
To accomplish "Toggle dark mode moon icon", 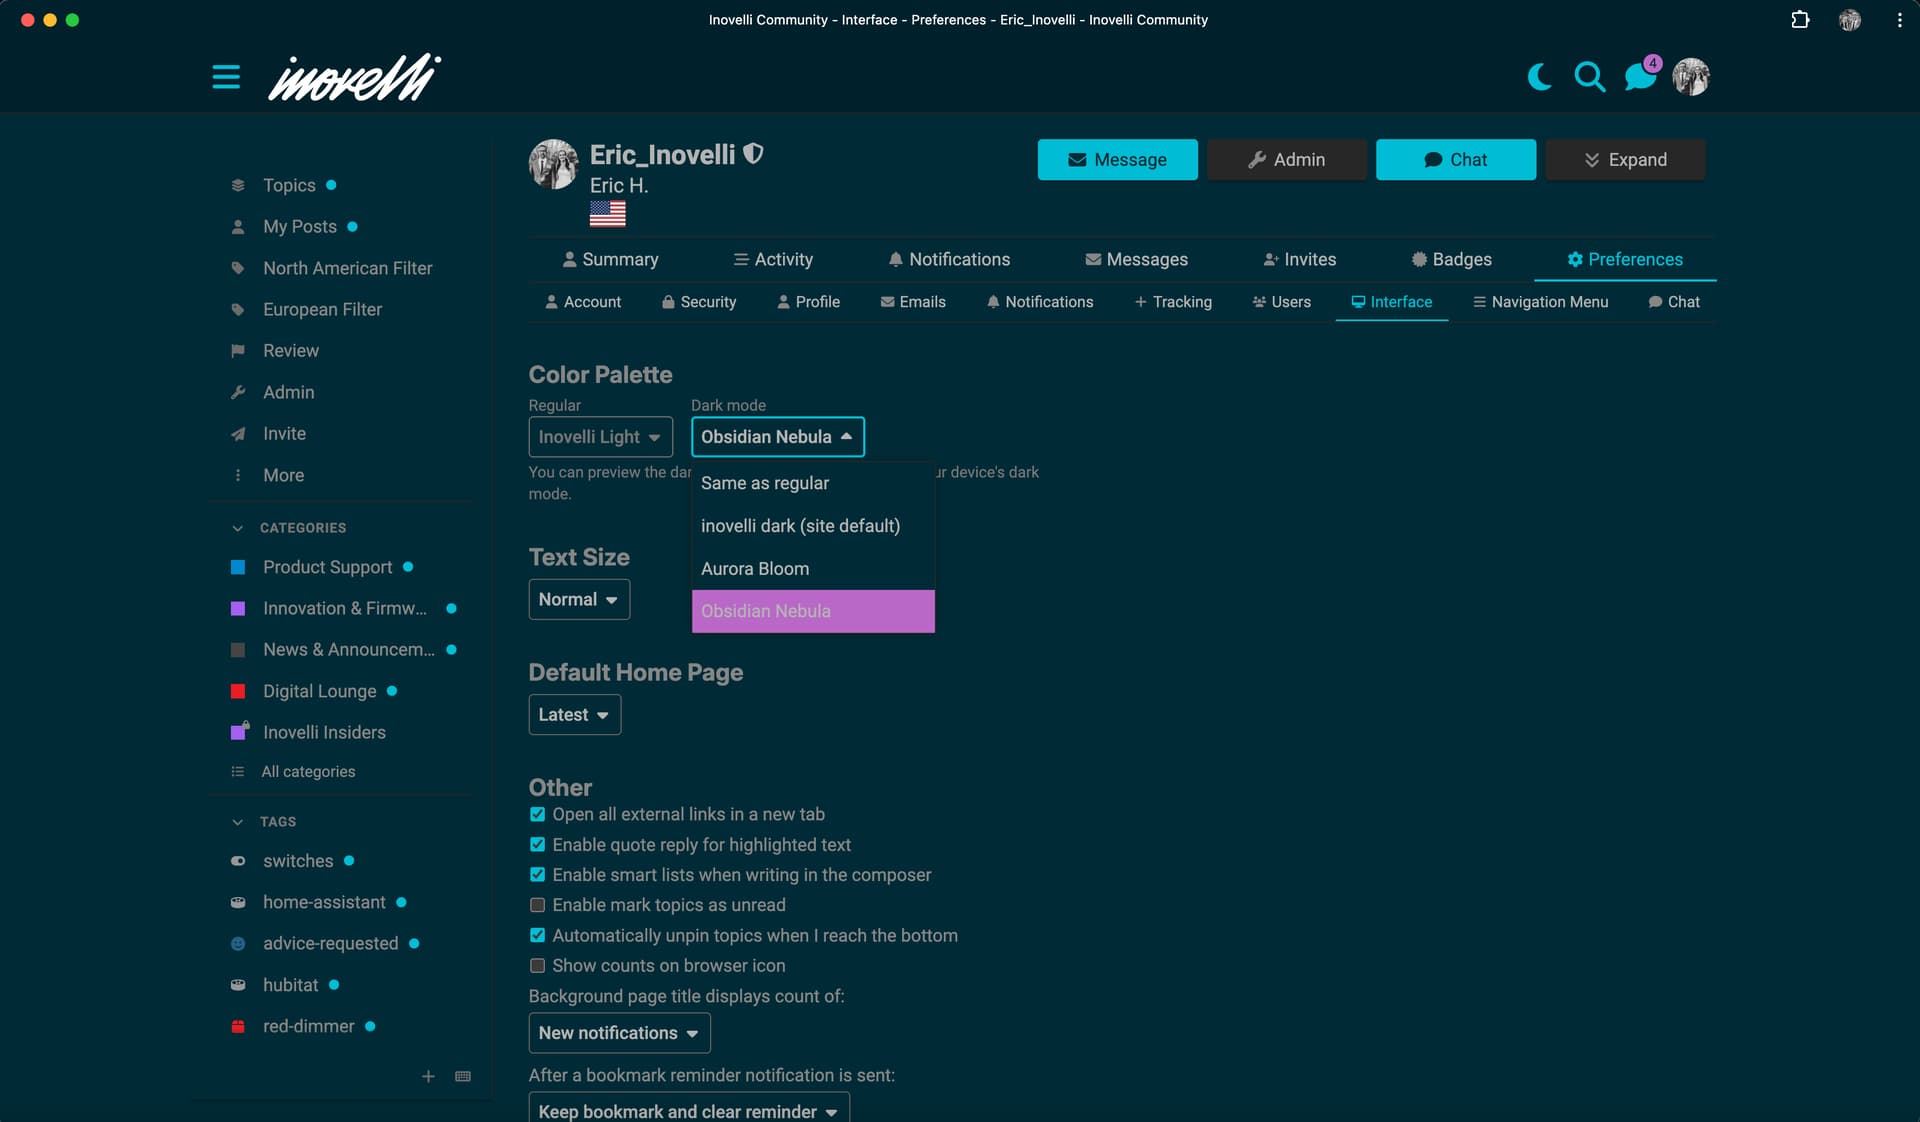I will (1539, 77).
